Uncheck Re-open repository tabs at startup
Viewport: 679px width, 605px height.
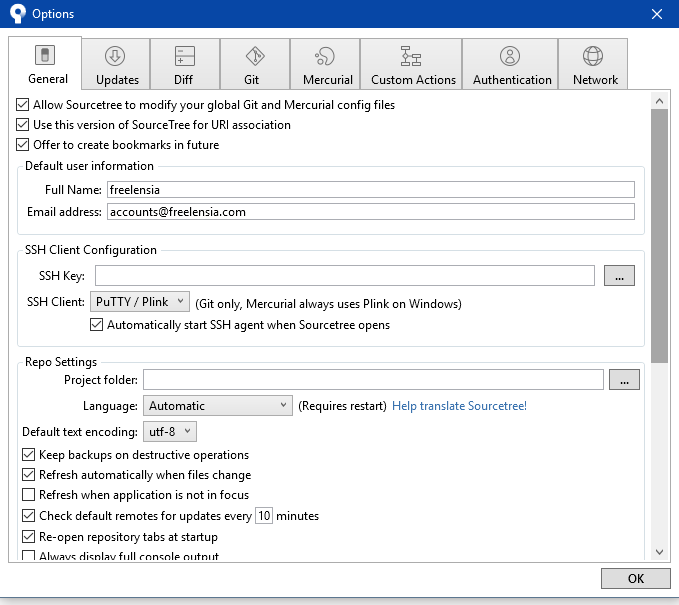click(x=29, y=537)
